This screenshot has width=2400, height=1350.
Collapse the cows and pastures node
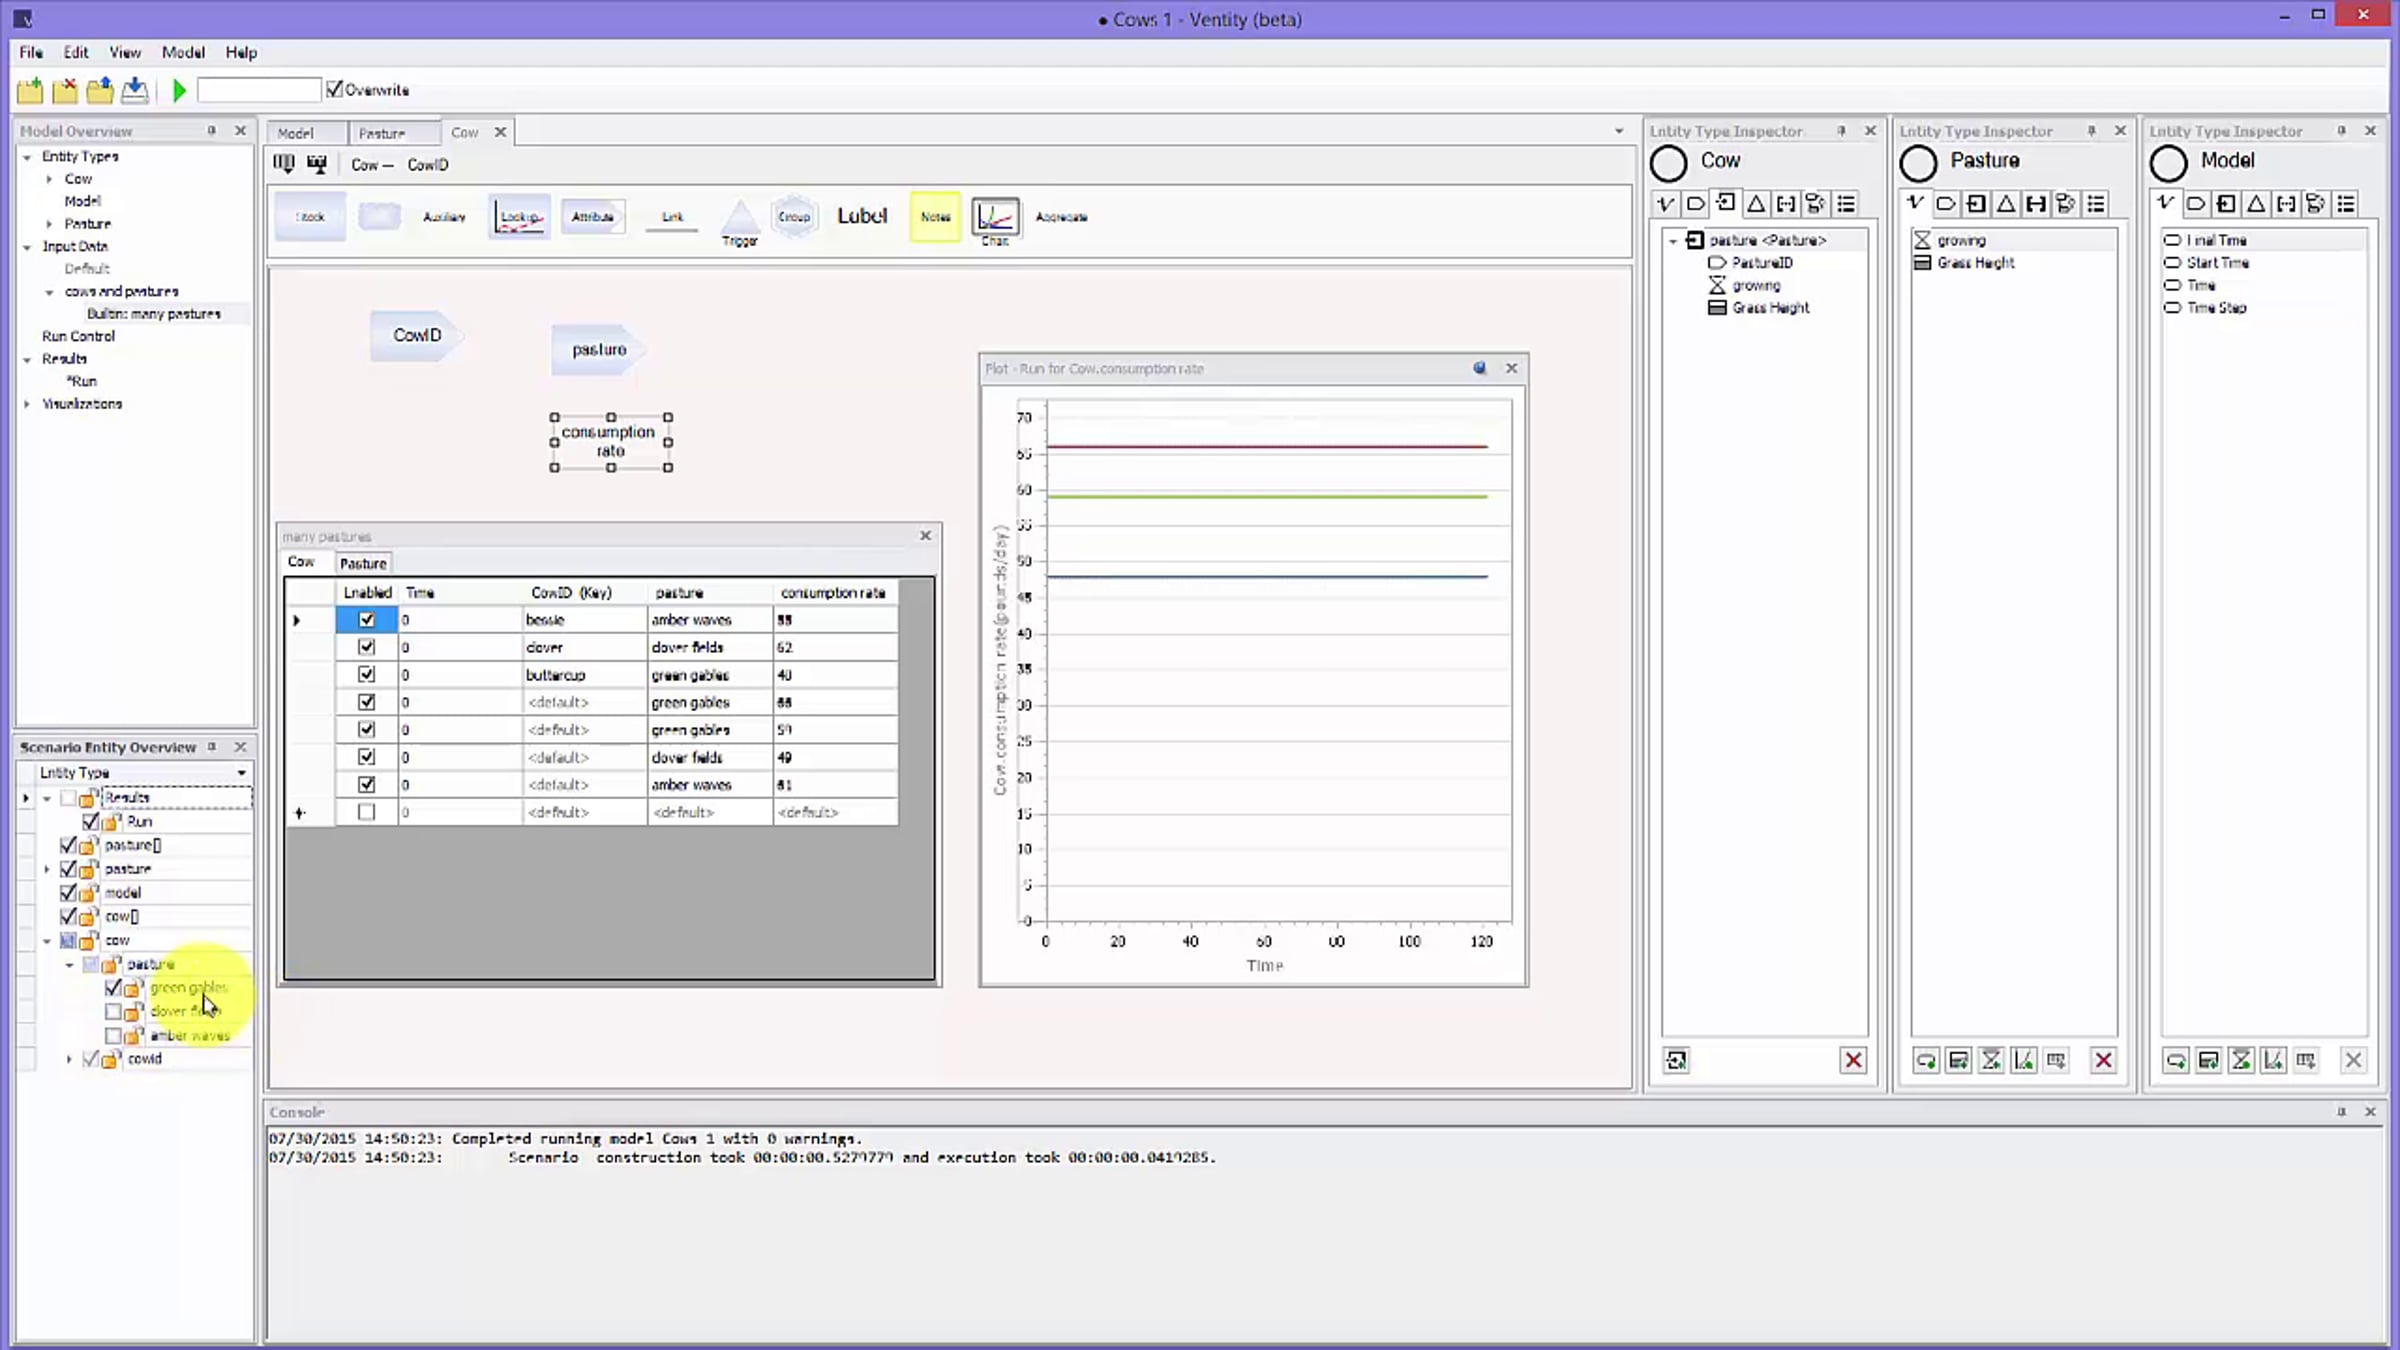(49, 292)
